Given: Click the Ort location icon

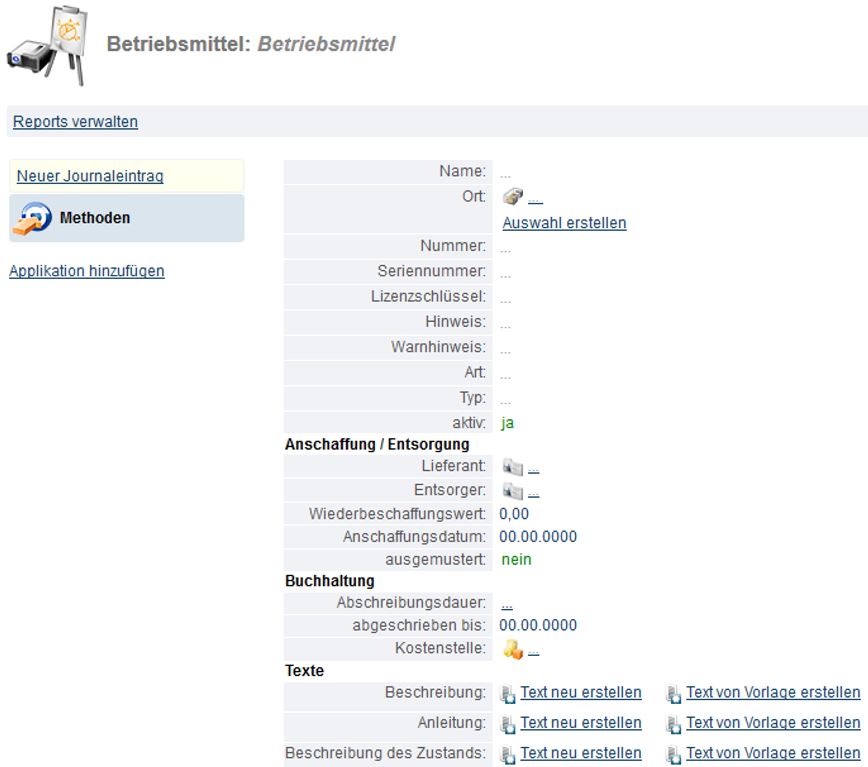Looking at the screenshot, I should pyautogui.click(x=512, y=197).
